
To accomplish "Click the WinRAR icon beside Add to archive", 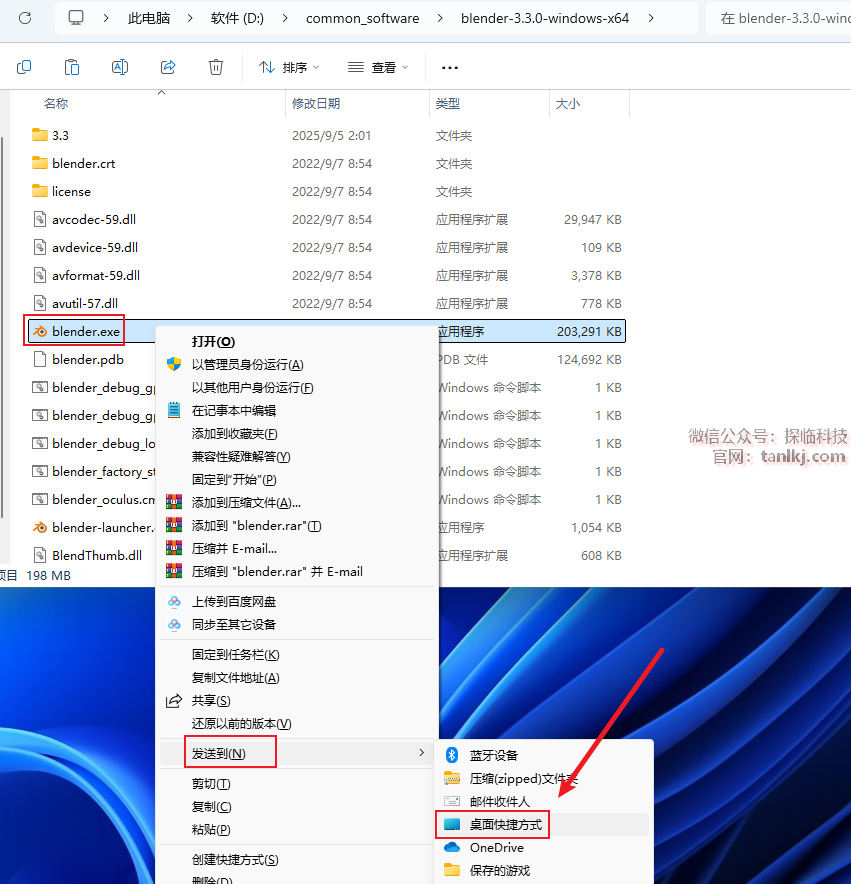I will (174, 502).
